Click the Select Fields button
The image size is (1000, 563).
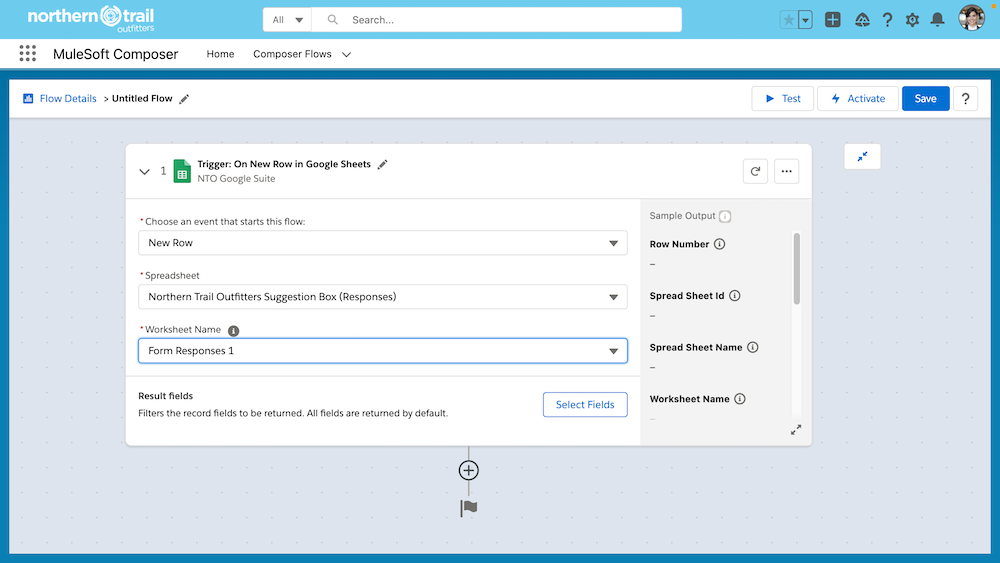[x=585, y=405]
